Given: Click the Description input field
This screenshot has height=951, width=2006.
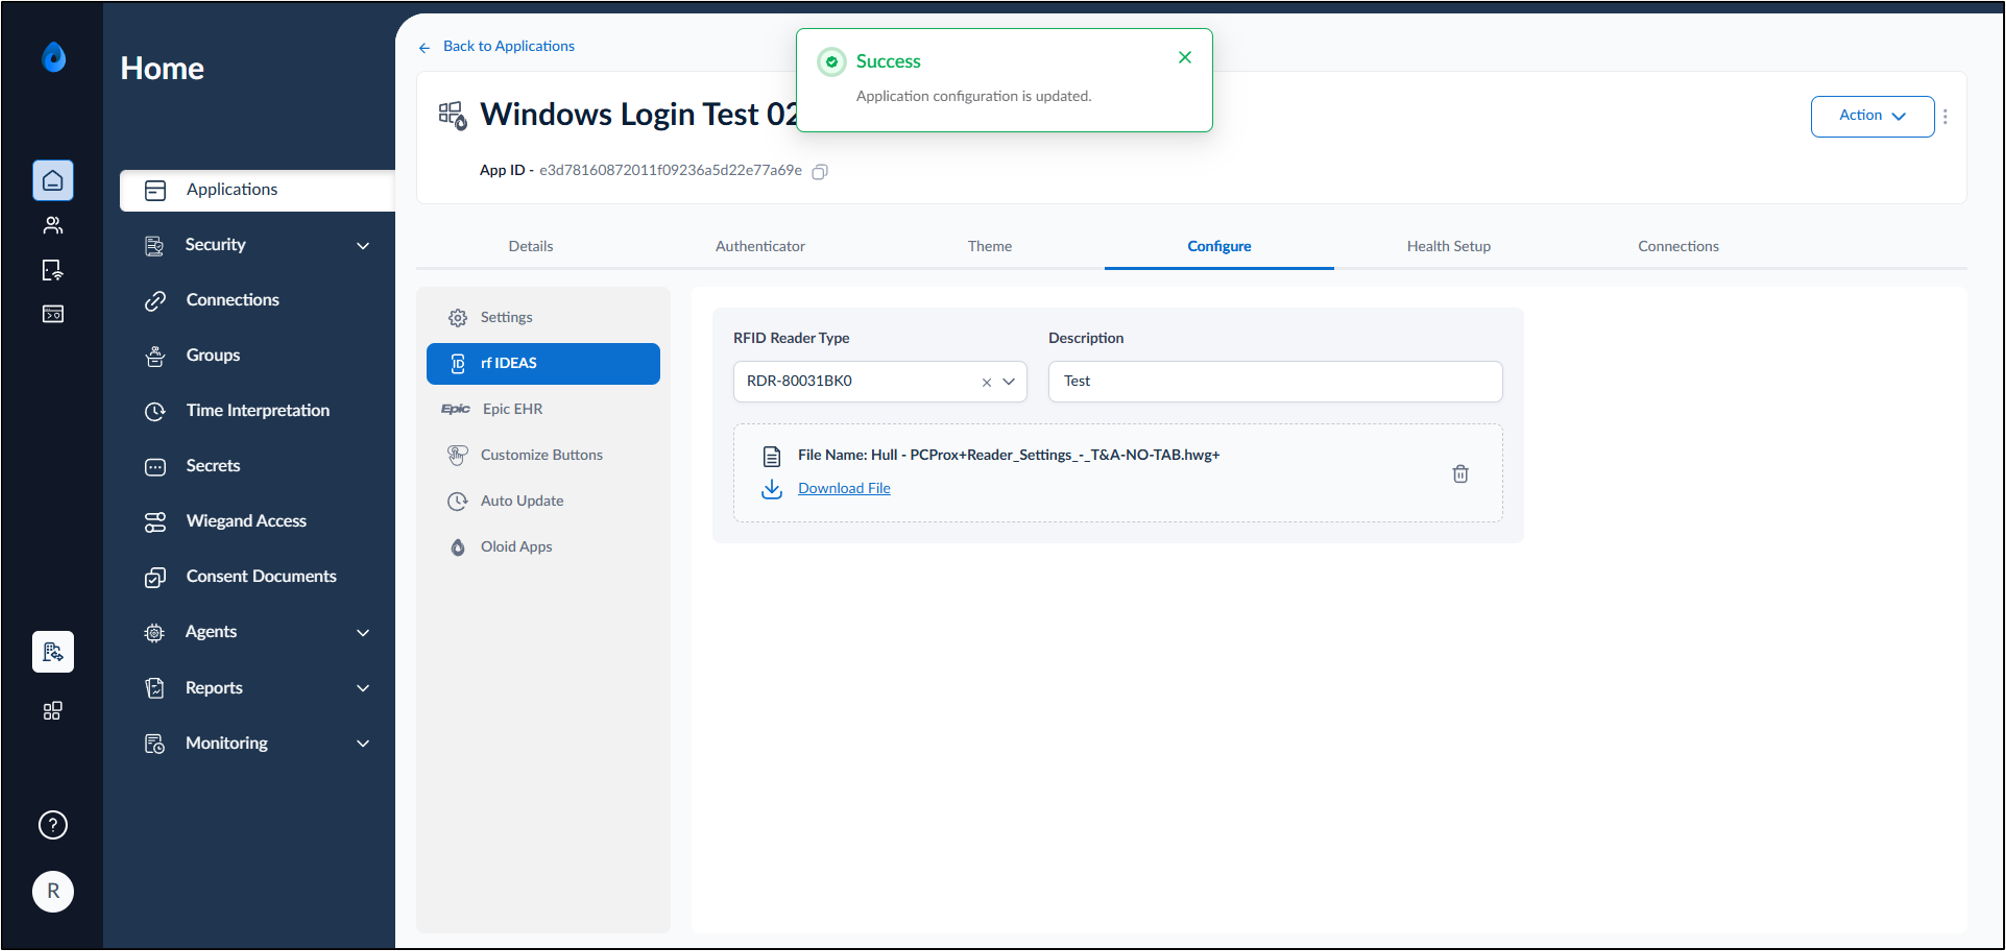Looking at the screenshot, I should (1275, 382).
